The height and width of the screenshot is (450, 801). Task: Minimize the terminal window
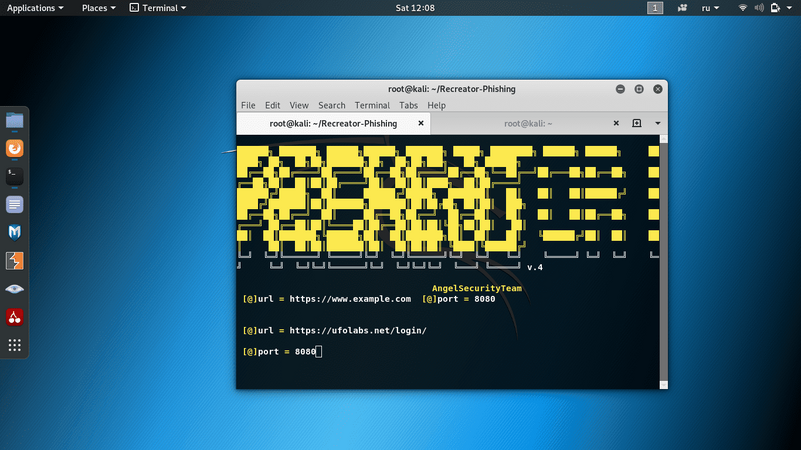(620, 89)
